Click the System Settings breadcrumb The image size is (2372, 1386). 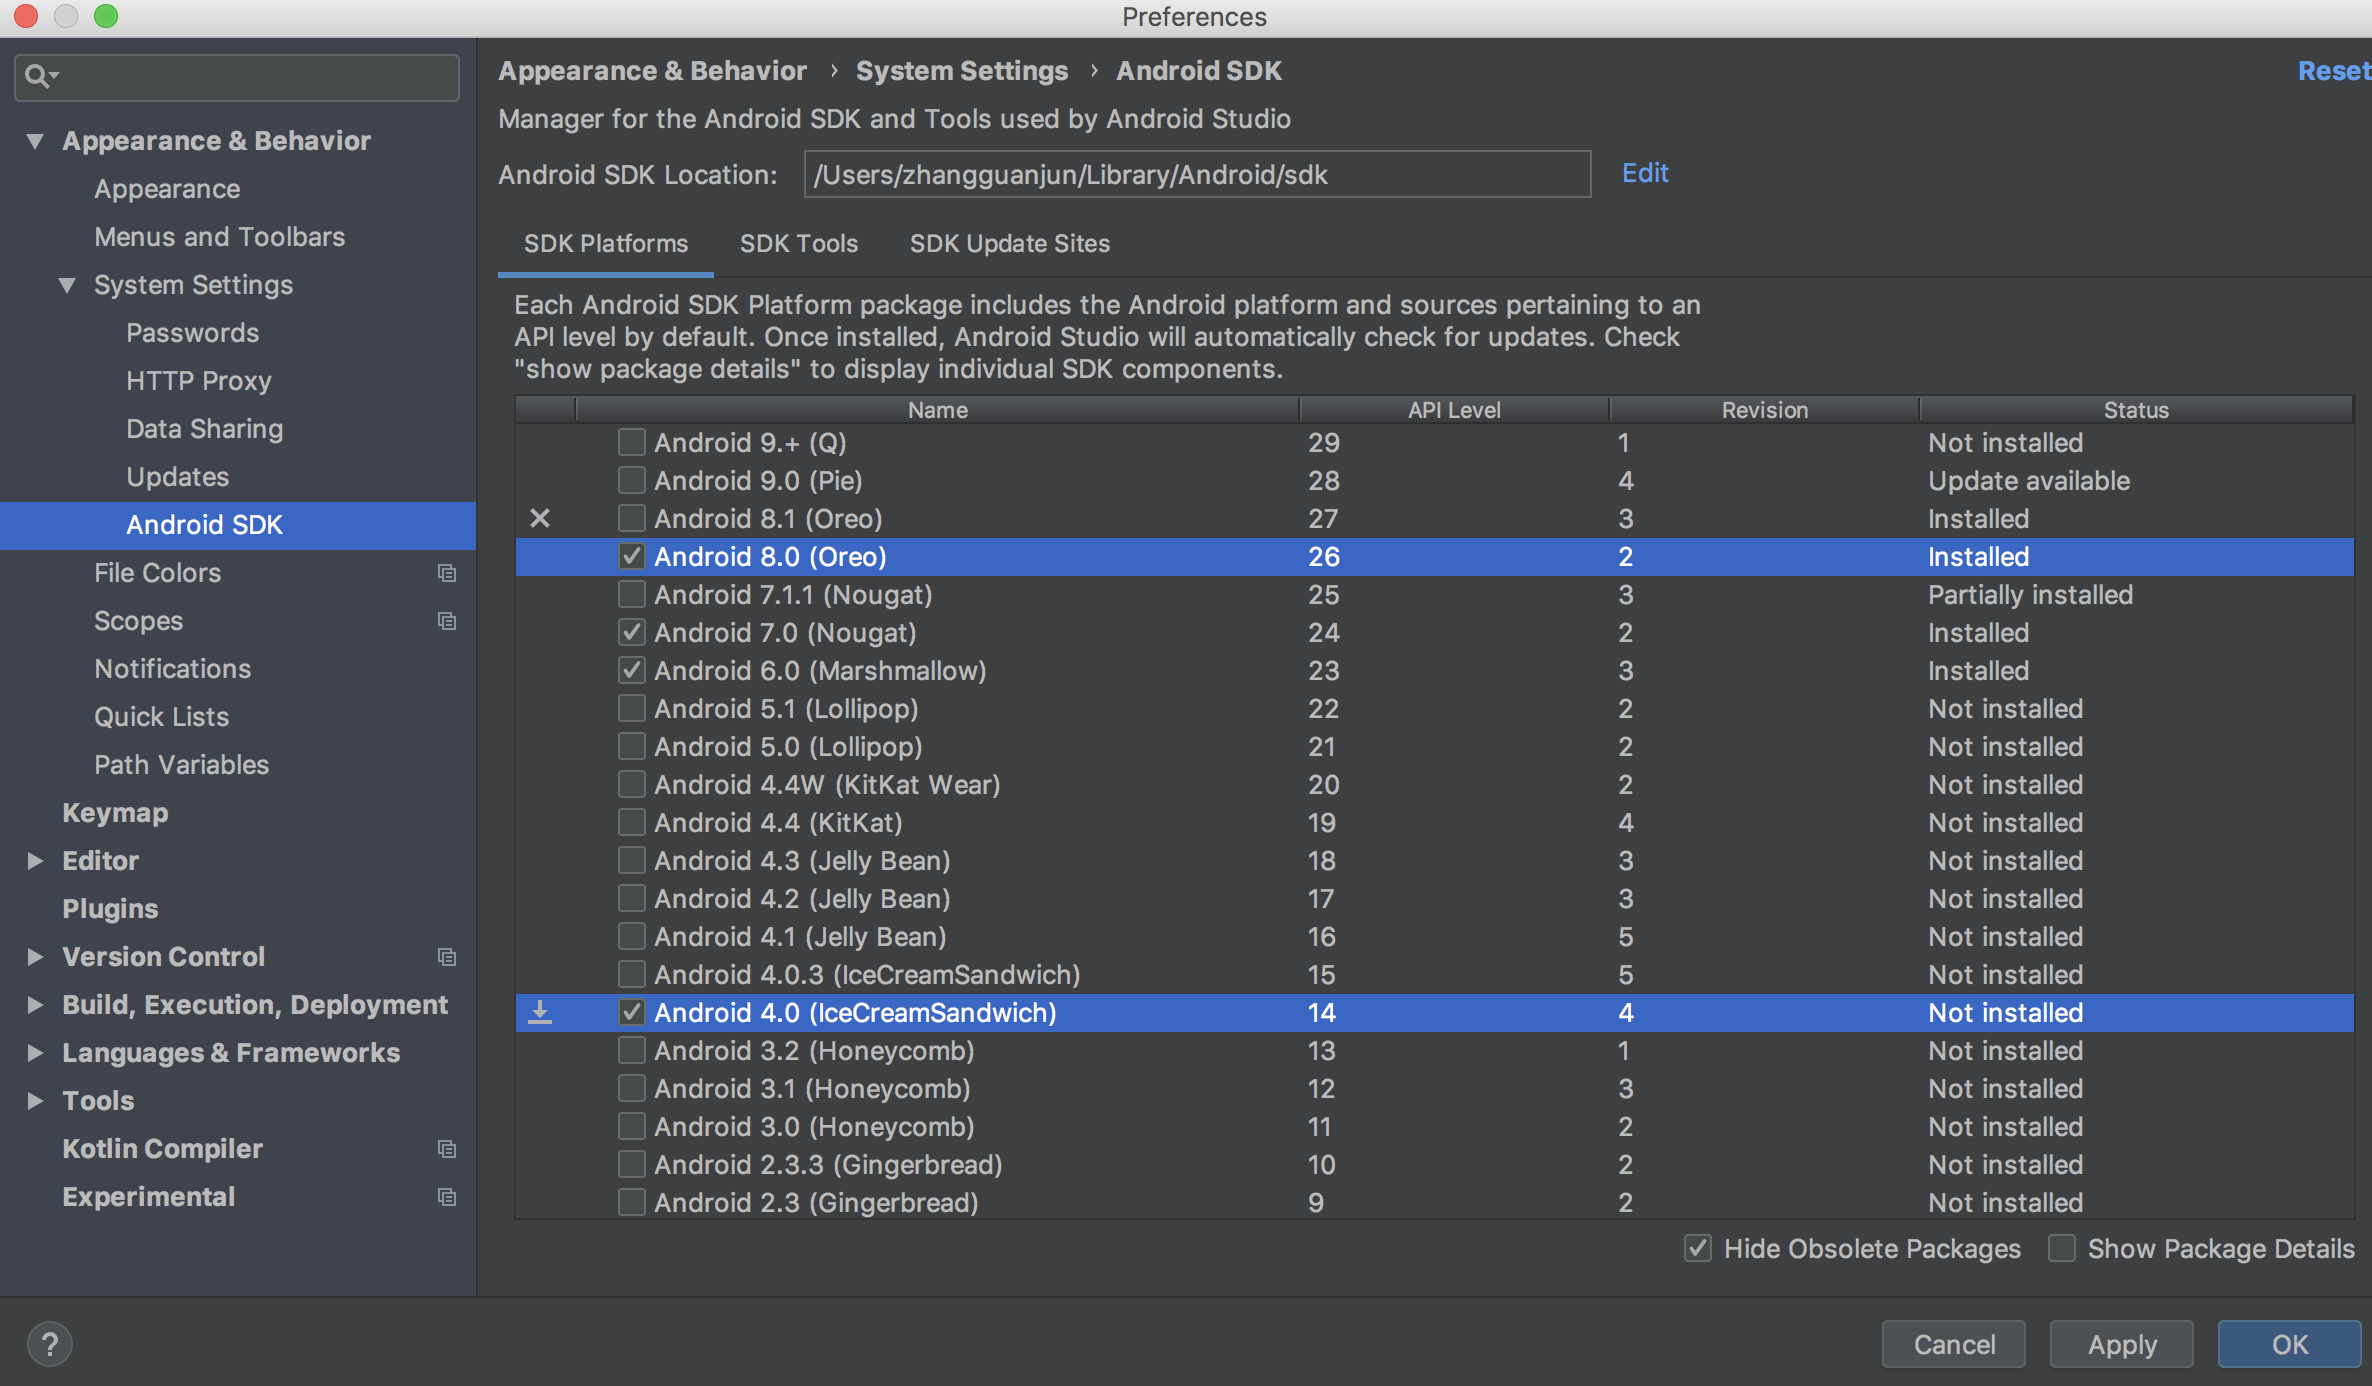coord(962,71)
